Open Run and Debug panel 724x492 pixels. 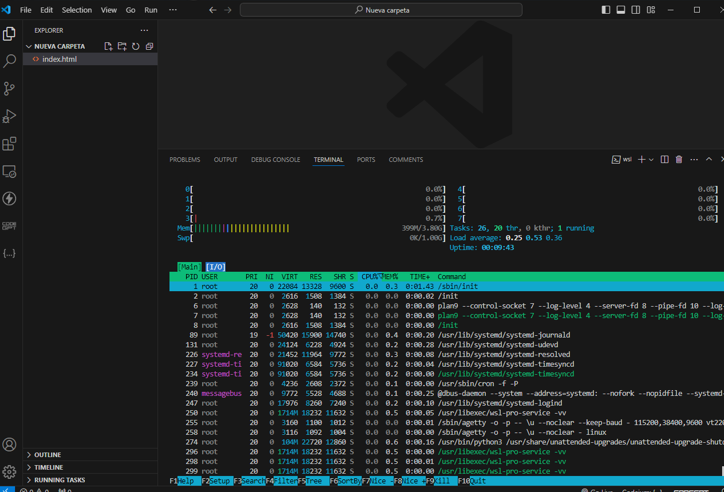[10, 117]
